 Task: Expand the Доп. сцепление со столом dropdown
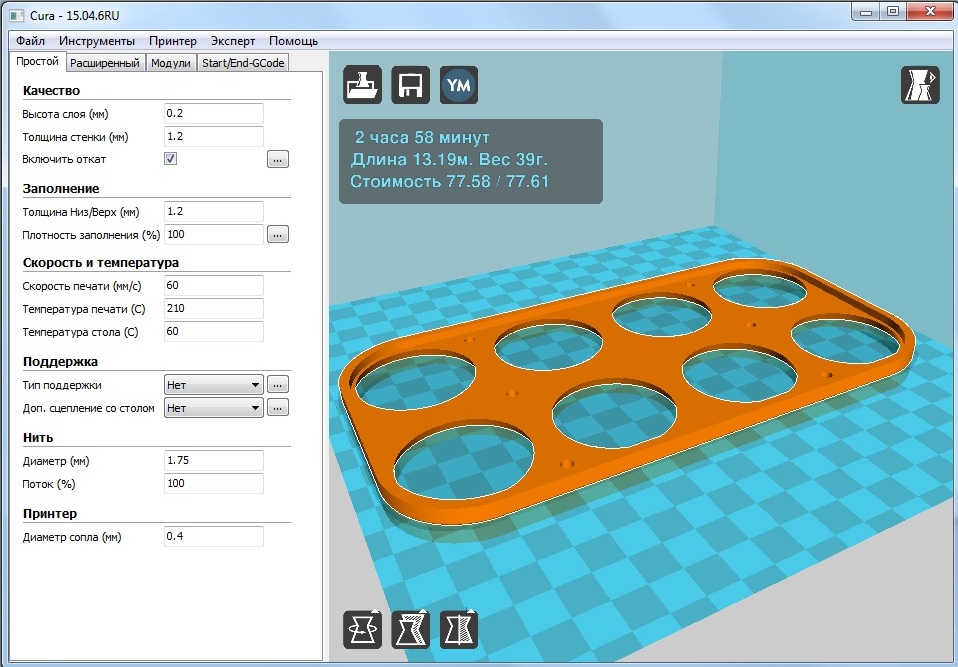point(213,408)
